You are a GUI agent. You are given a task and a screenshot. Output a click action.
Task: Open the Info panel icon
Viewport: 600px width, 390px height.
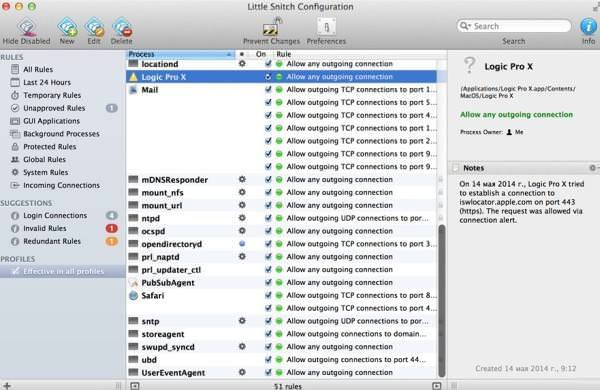pyautogui.click(x=588, y=26)
